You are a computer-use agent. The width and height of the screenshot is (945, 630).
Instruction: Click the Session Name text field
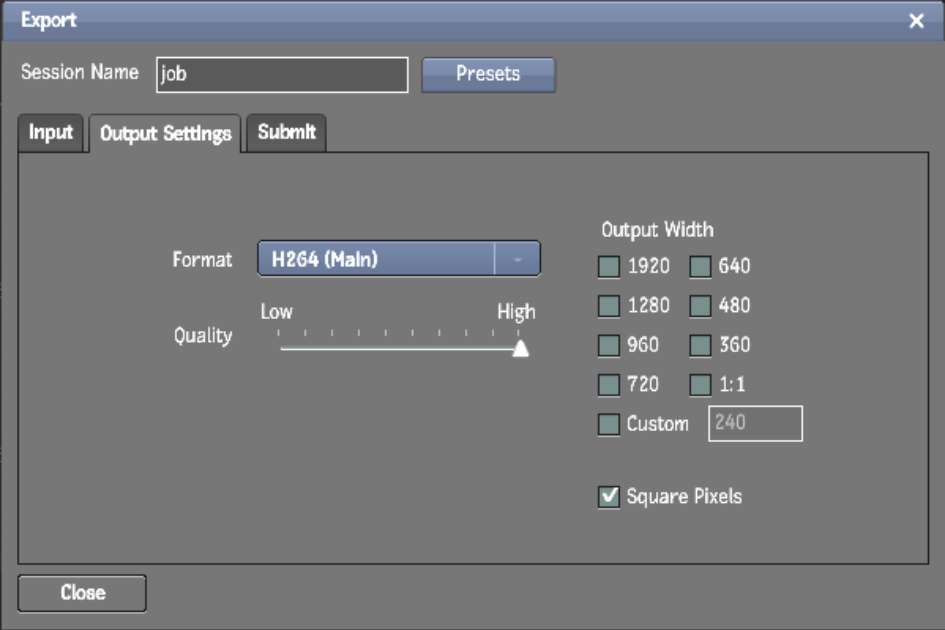[282, 75]
